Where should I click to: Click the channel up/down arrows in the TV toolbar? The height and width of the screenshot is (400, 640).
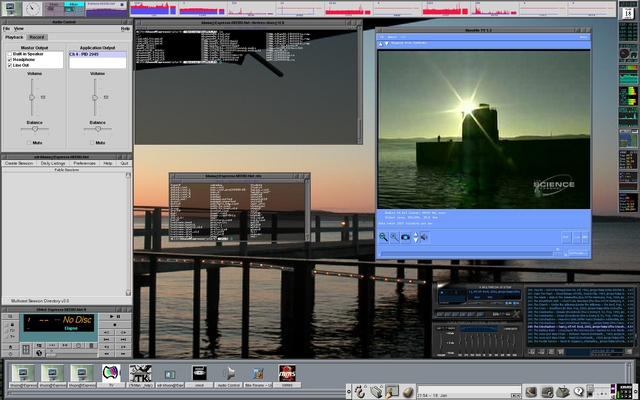point(416,237)
